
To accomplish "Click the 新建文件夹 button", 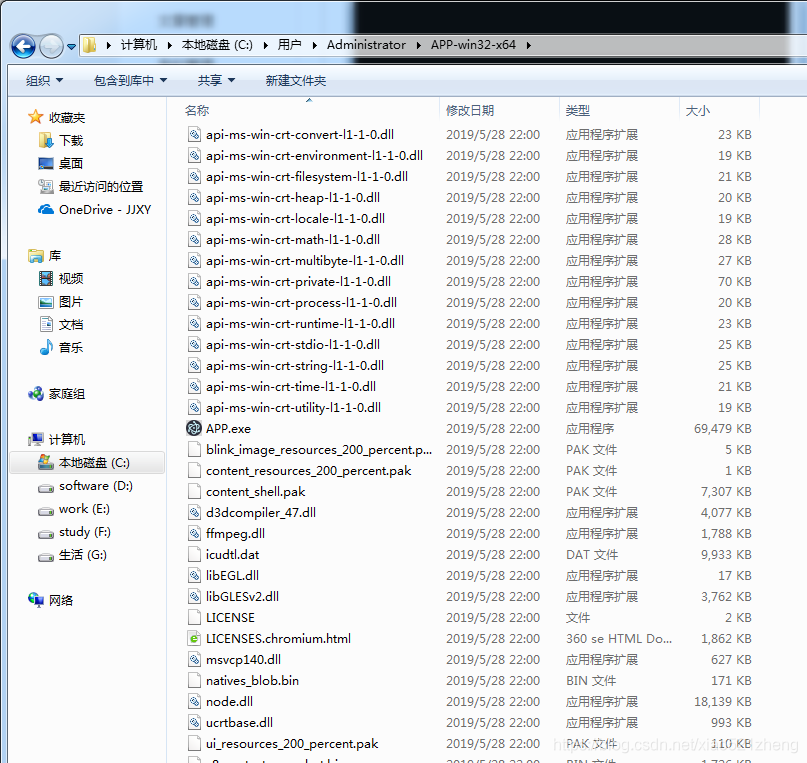I will coord(295,80).
